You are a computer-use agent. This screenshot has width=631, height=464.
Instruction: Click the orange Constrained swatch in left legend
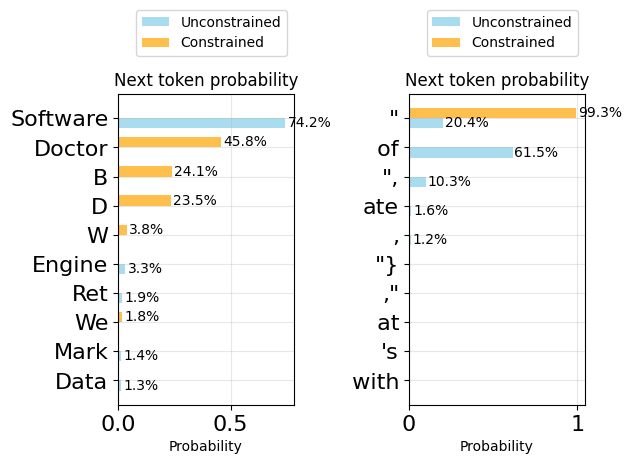[155, 42]
